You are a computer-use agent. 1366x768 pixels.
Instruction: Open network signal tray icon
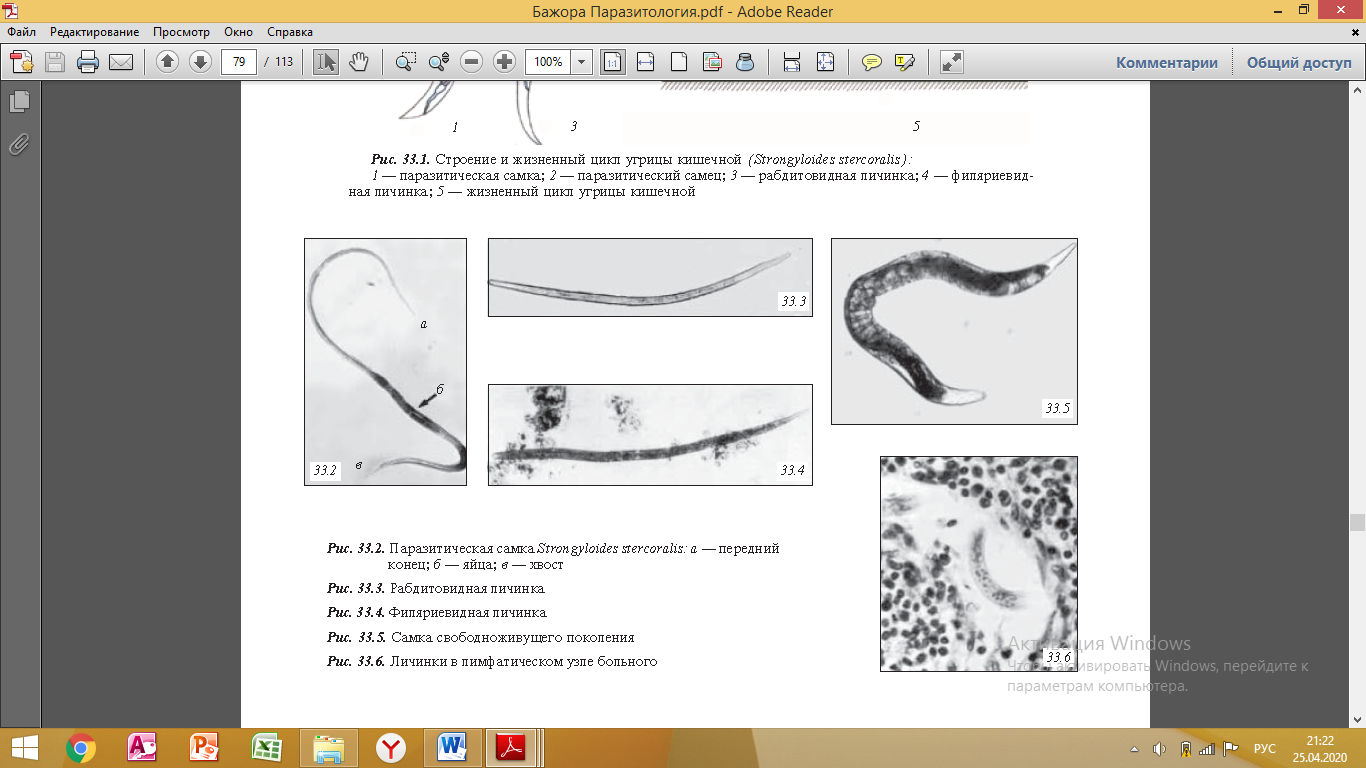(x=1207, y=748)
